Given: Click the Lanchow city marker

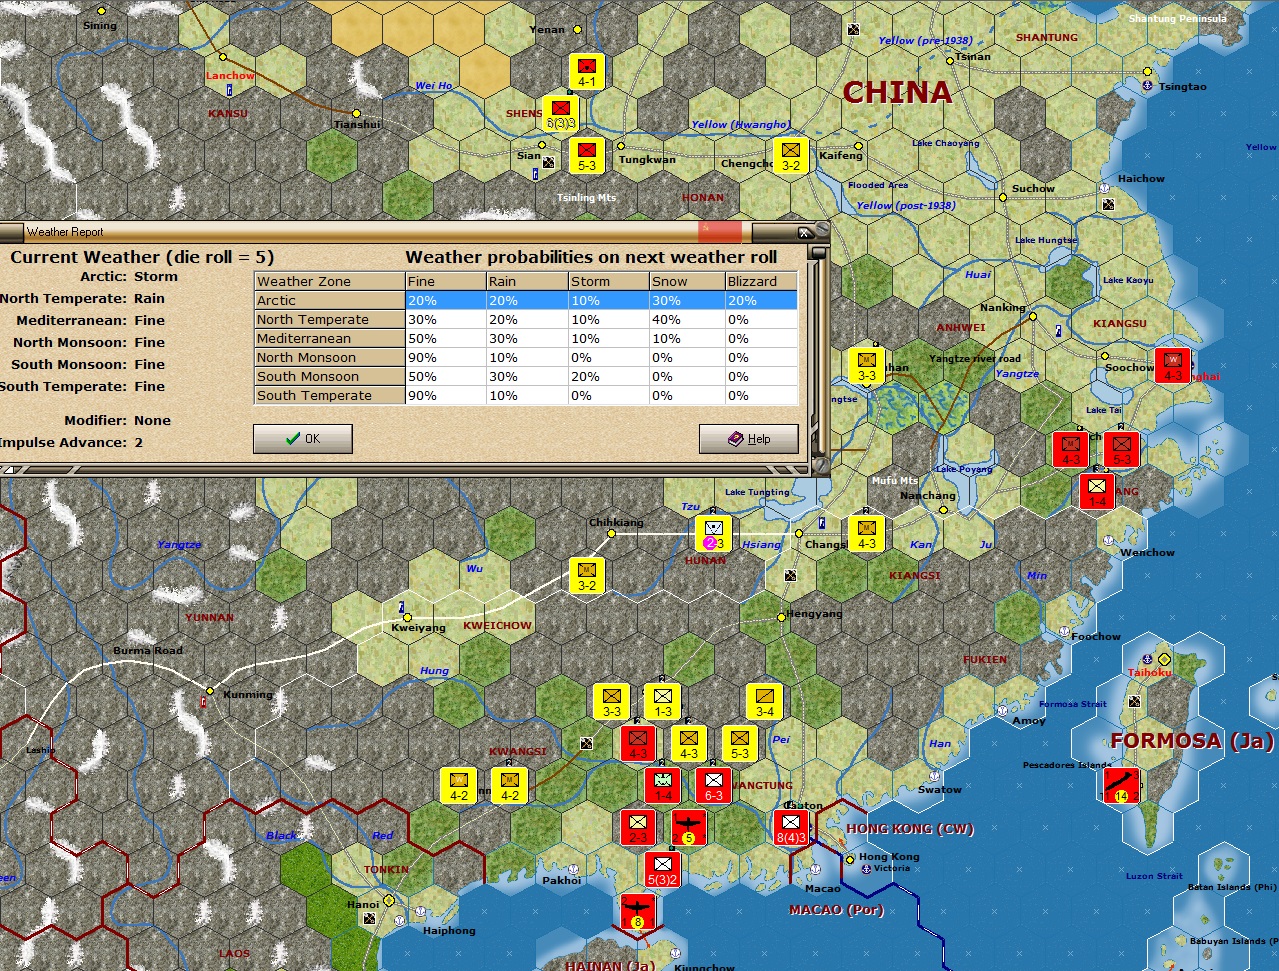Looking at the screenshot, I should pos(223,57).
